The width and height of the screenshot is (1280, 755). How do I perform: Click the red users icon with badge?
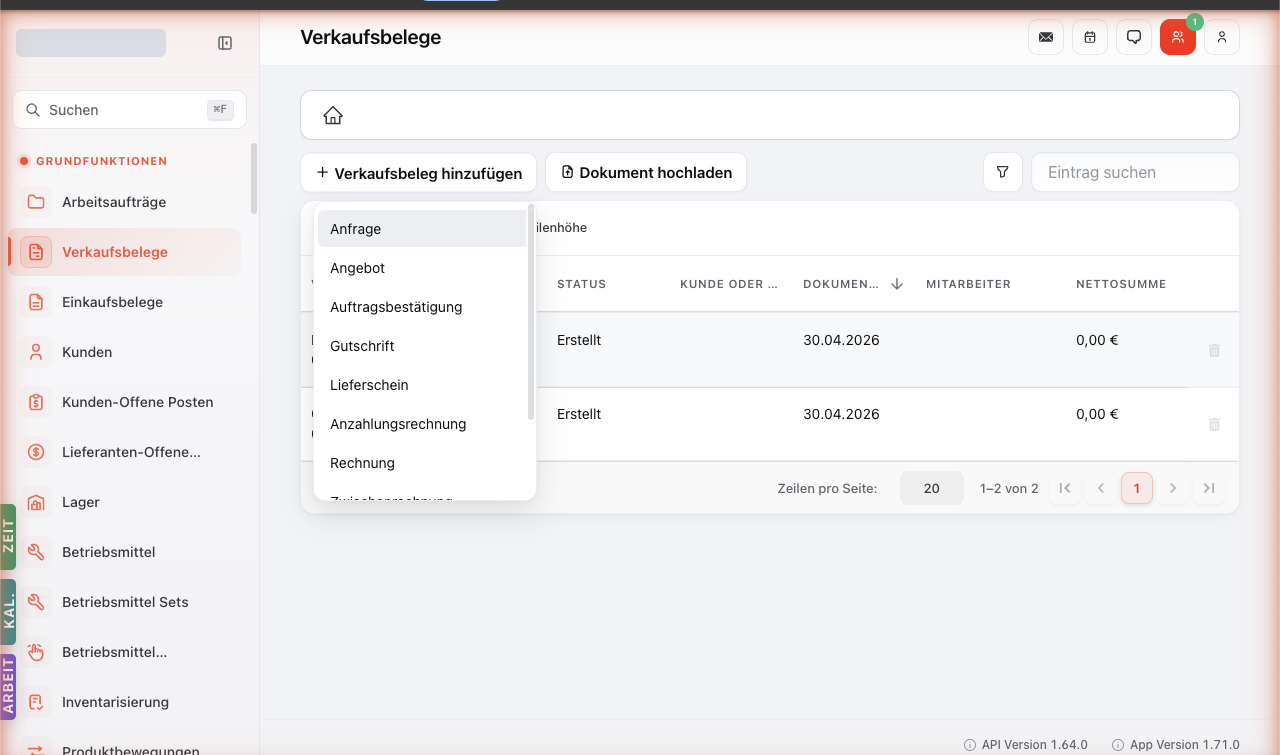pyautogui.click(x=1178, y=37)
